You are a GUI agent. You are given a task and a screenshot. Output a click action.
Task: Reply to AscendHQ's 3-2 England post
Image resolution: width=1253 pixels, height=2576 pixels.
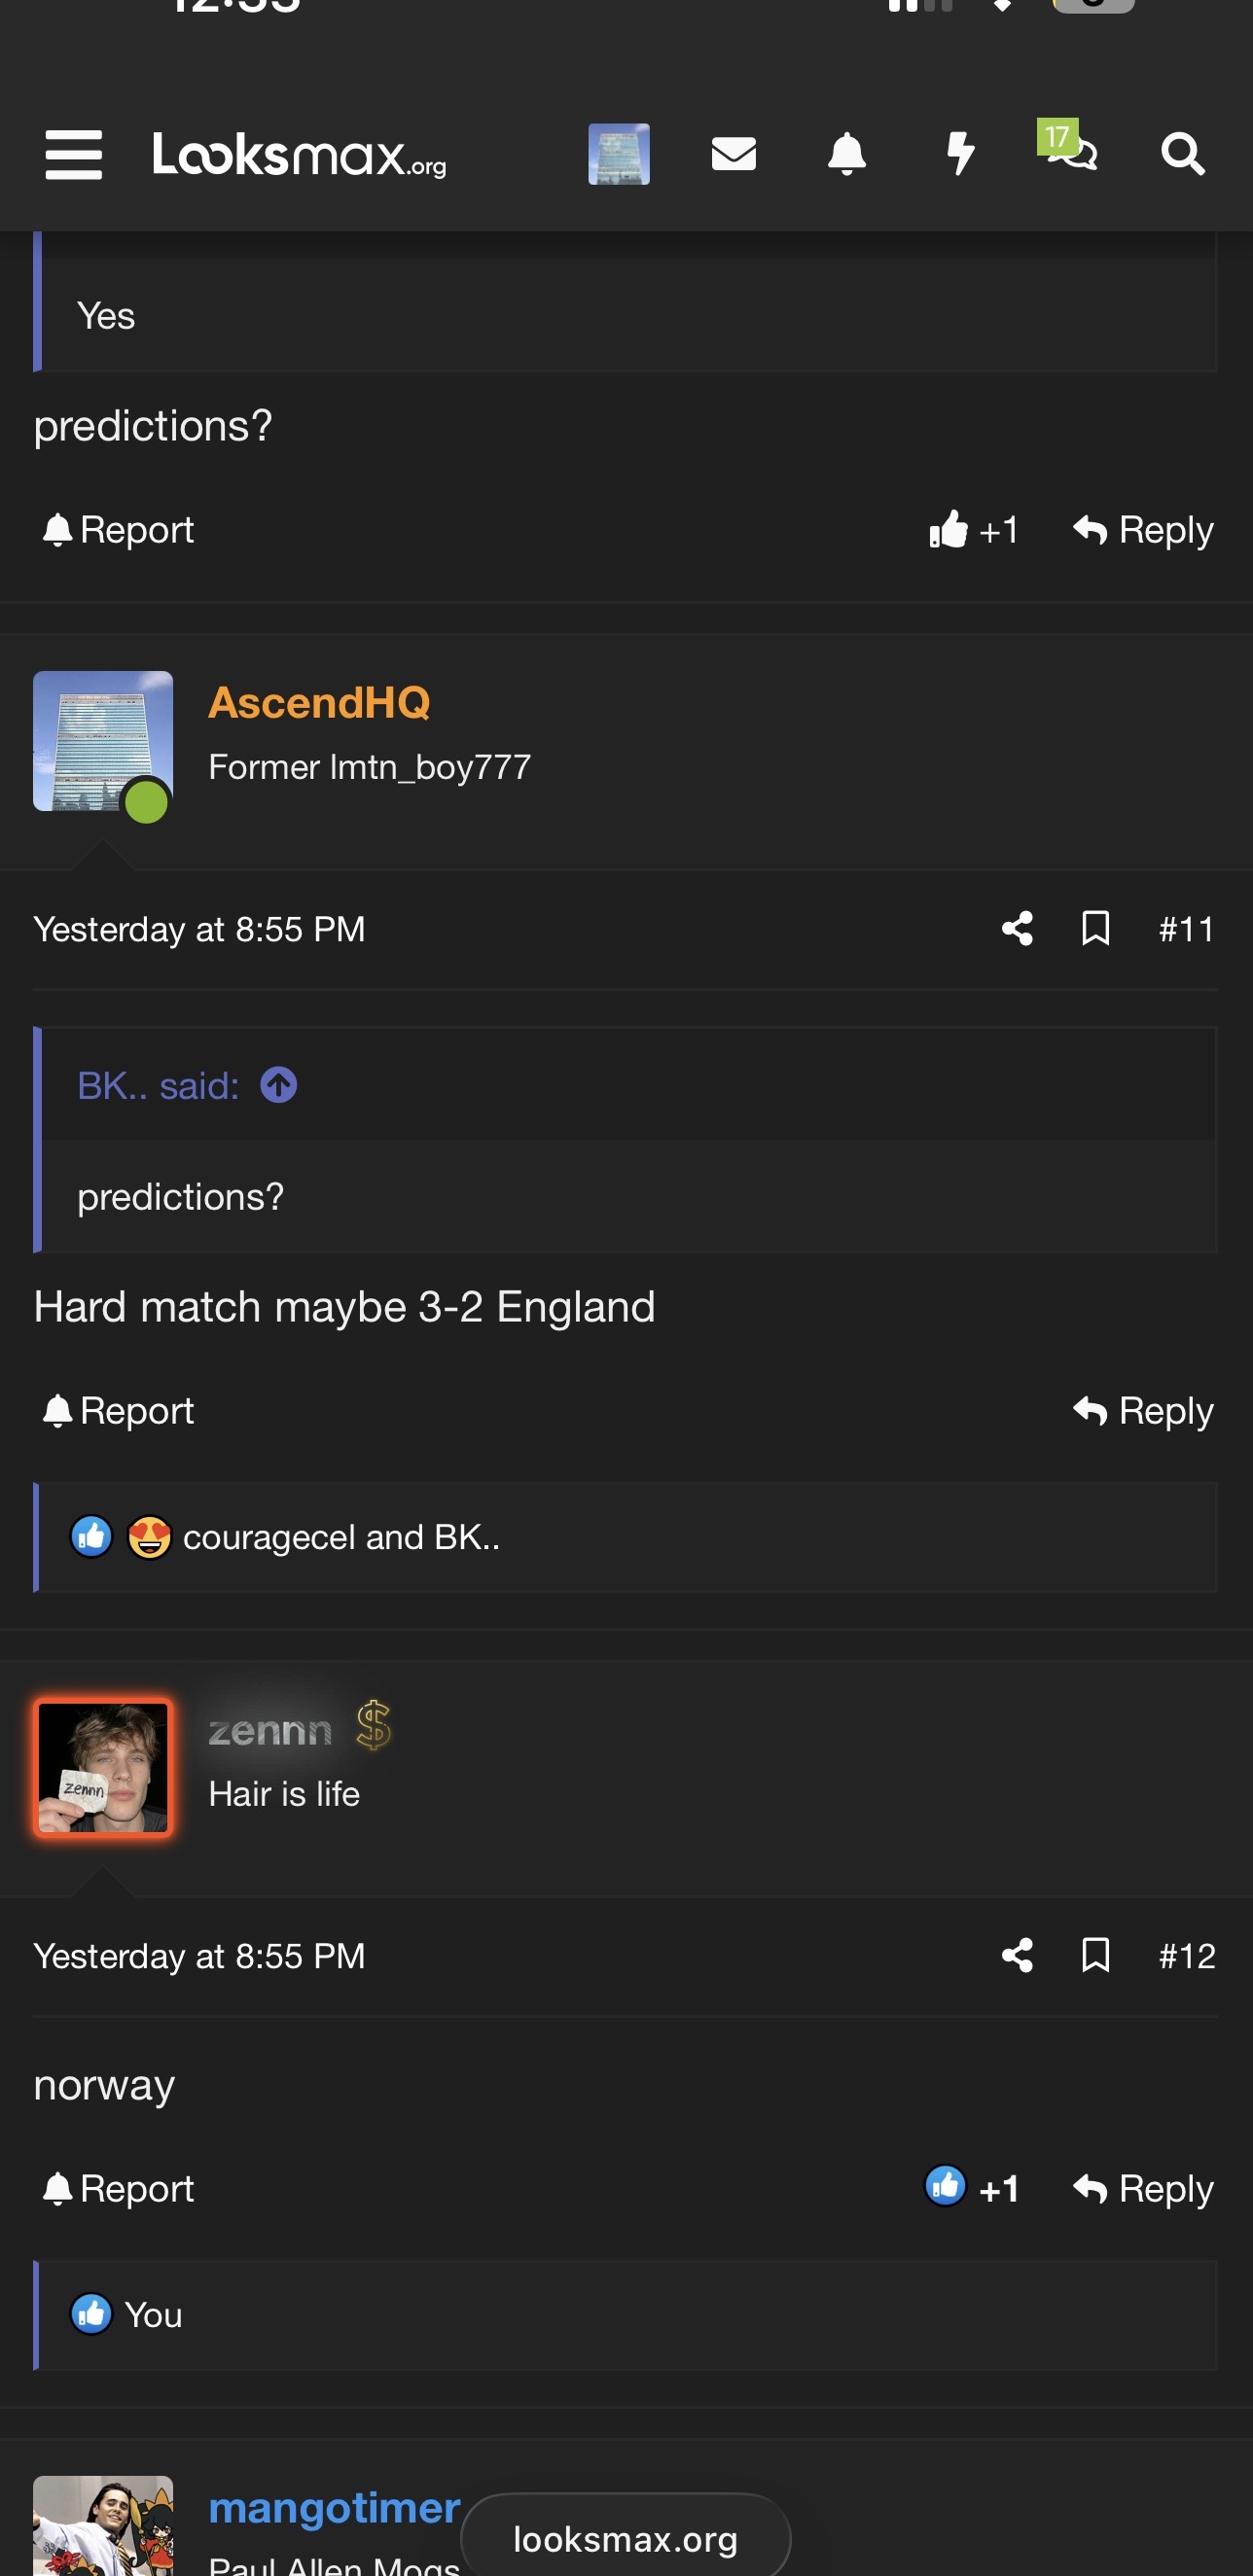pyautogui.click(x=1143, y=1410)
